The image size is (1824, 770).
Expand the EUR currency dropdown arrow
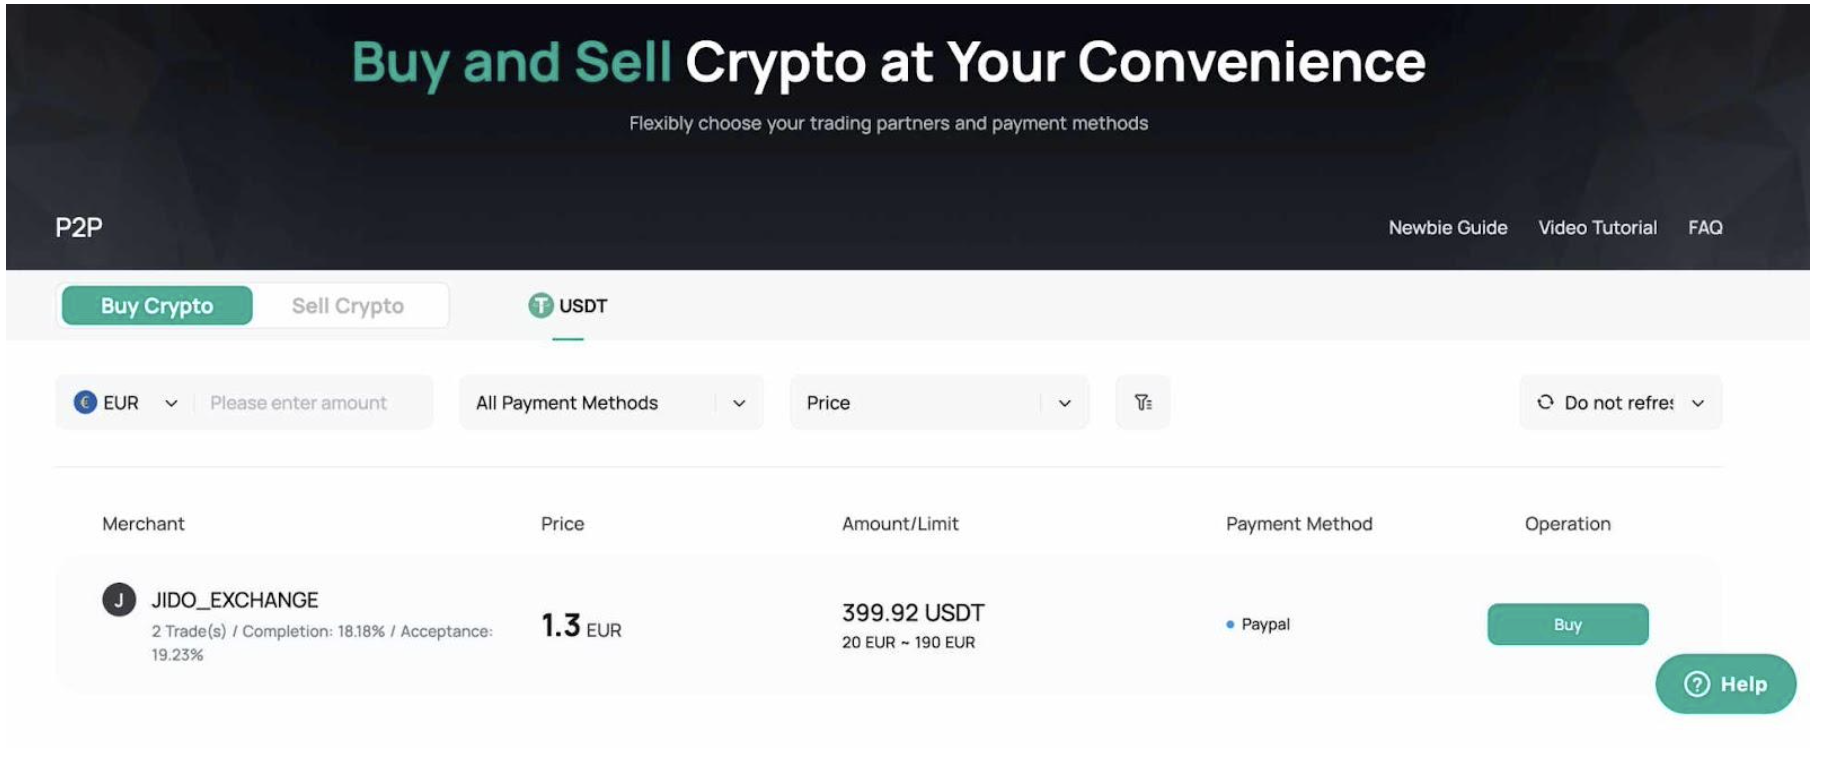171,403
